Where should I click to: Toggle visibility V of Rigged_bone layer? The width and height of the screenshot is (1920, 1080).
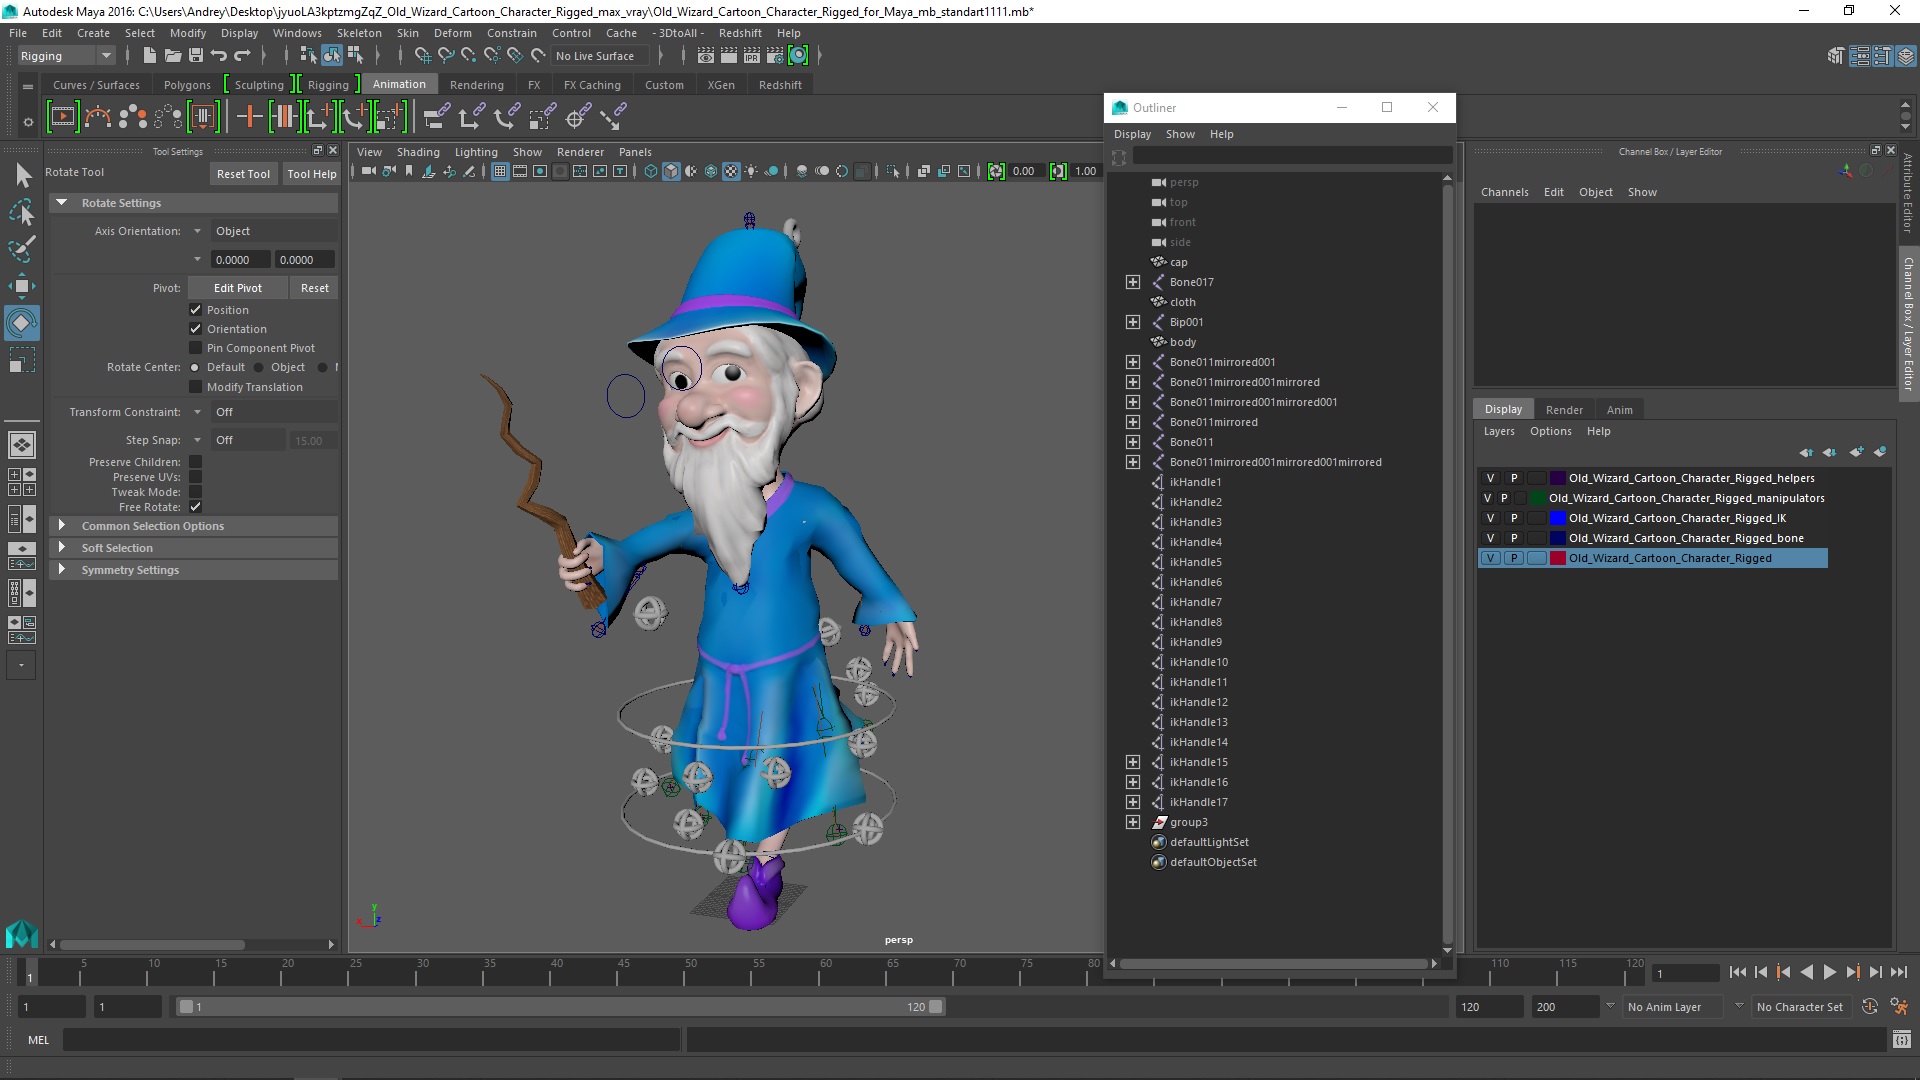click(x=1490, y=538)
